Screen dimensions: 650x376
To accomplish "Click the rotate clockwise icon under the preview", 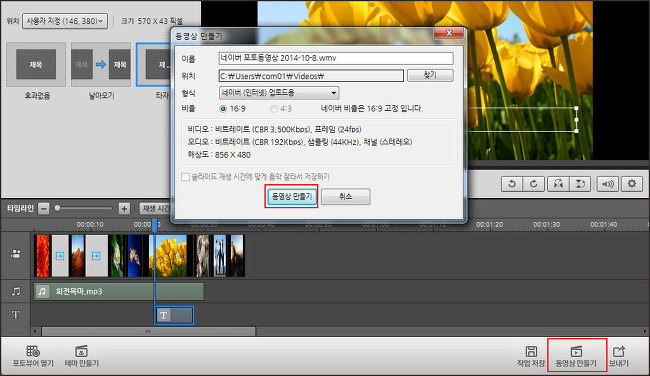I will tap(533, 184).
